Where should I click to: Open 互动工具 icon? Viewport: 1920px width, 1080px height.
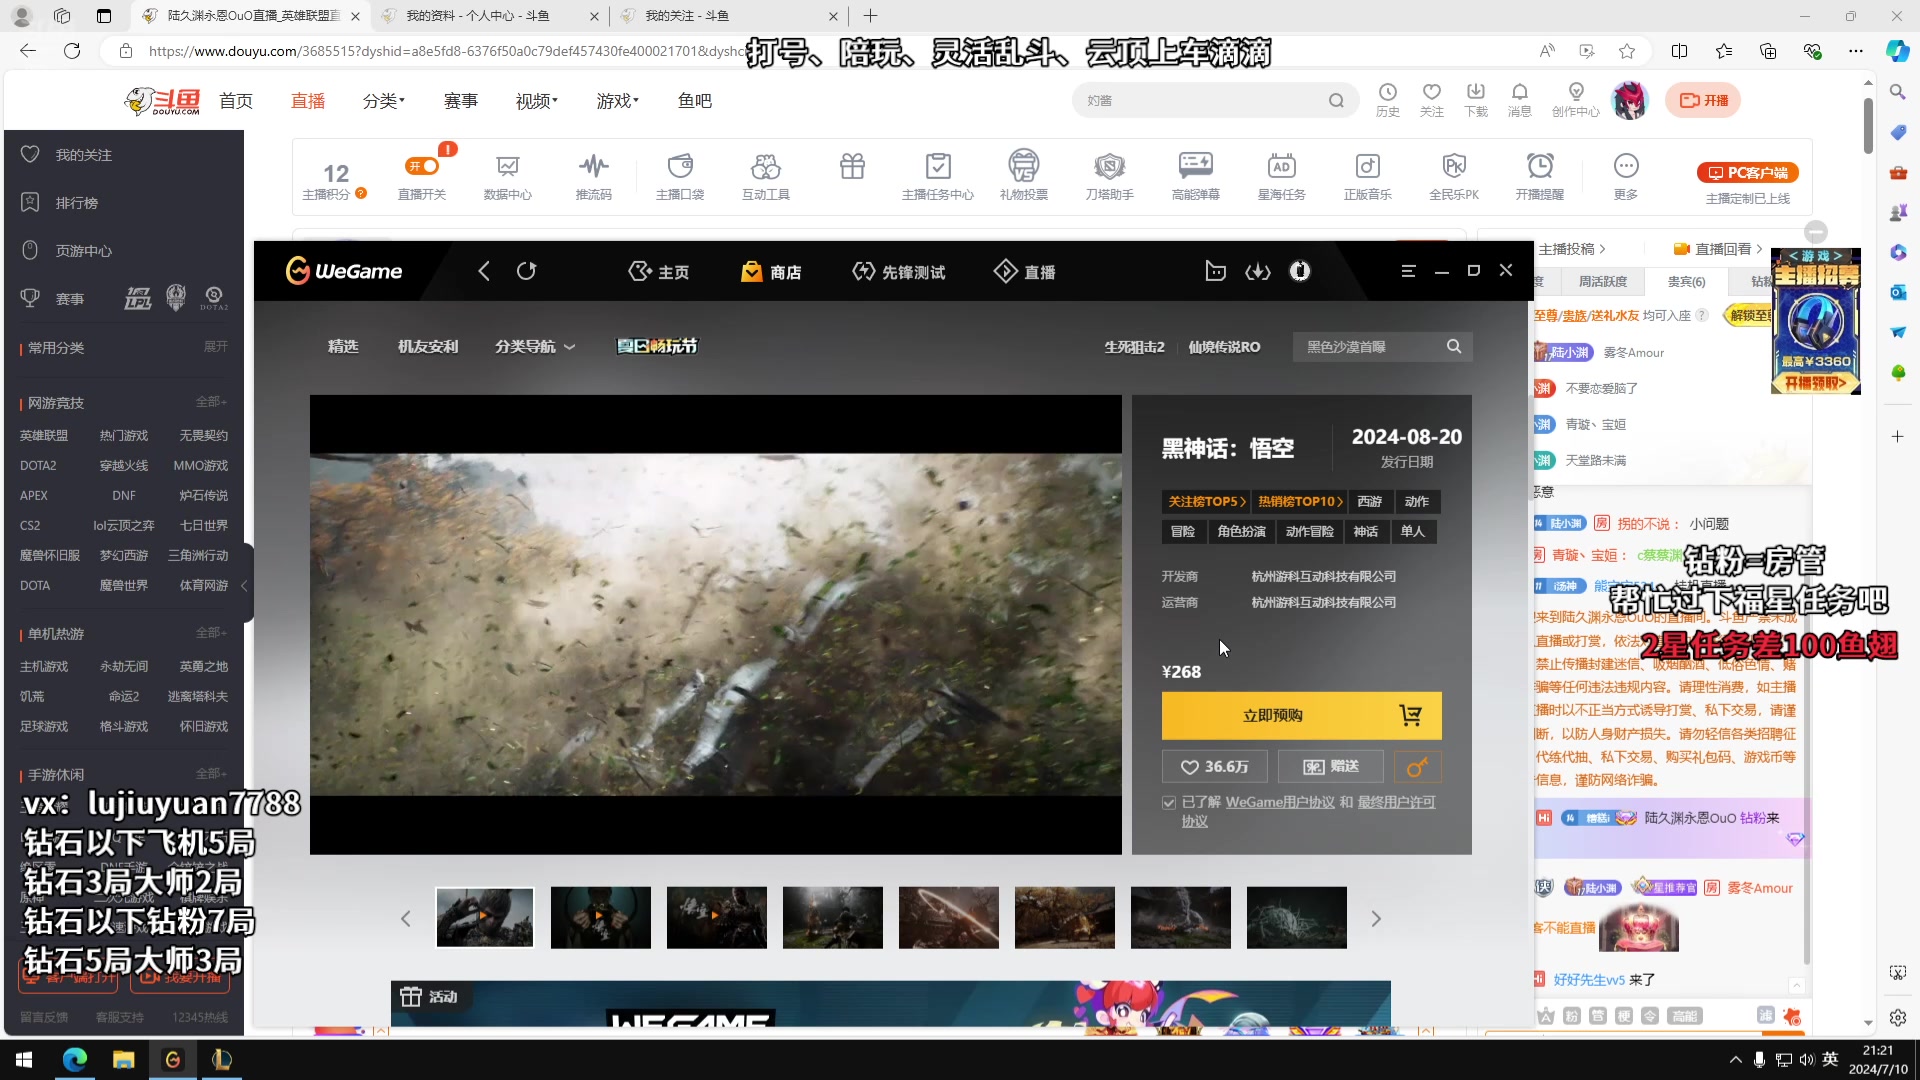(x=766, y=176)
